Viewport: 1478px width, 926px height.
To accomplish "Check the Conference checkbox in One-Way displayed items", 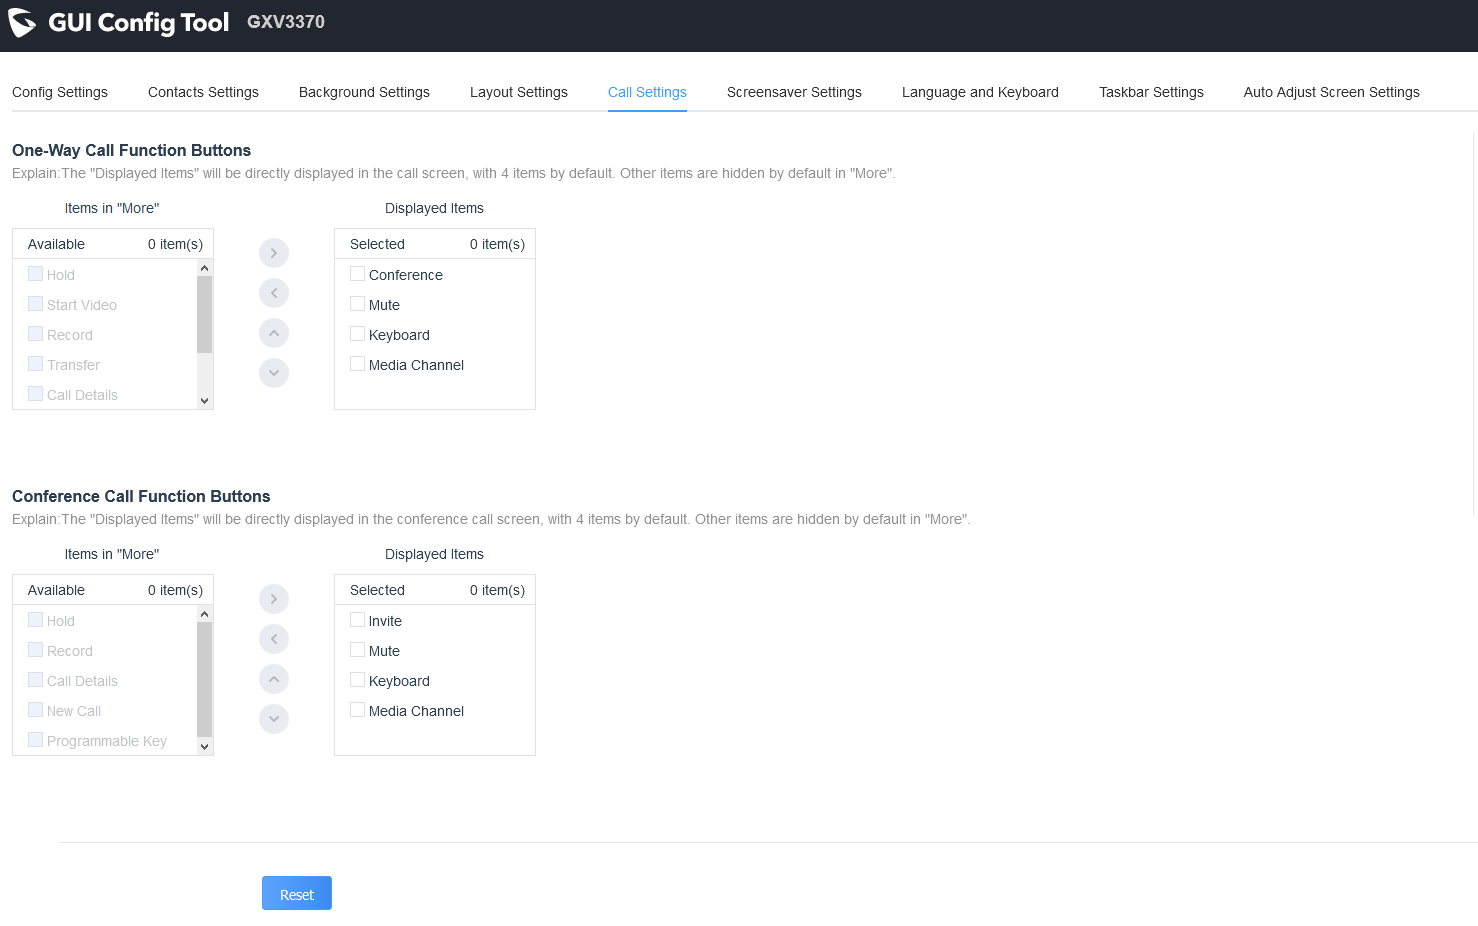I will tap(357, 274).
